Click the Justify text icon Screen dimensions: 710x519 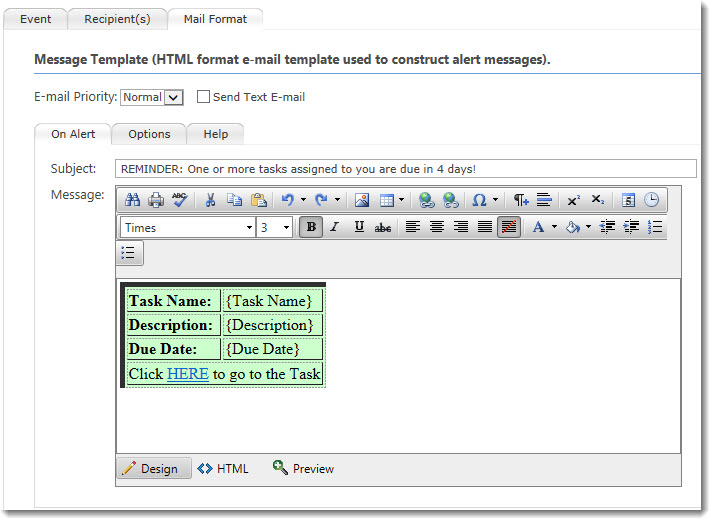[485, 226]
